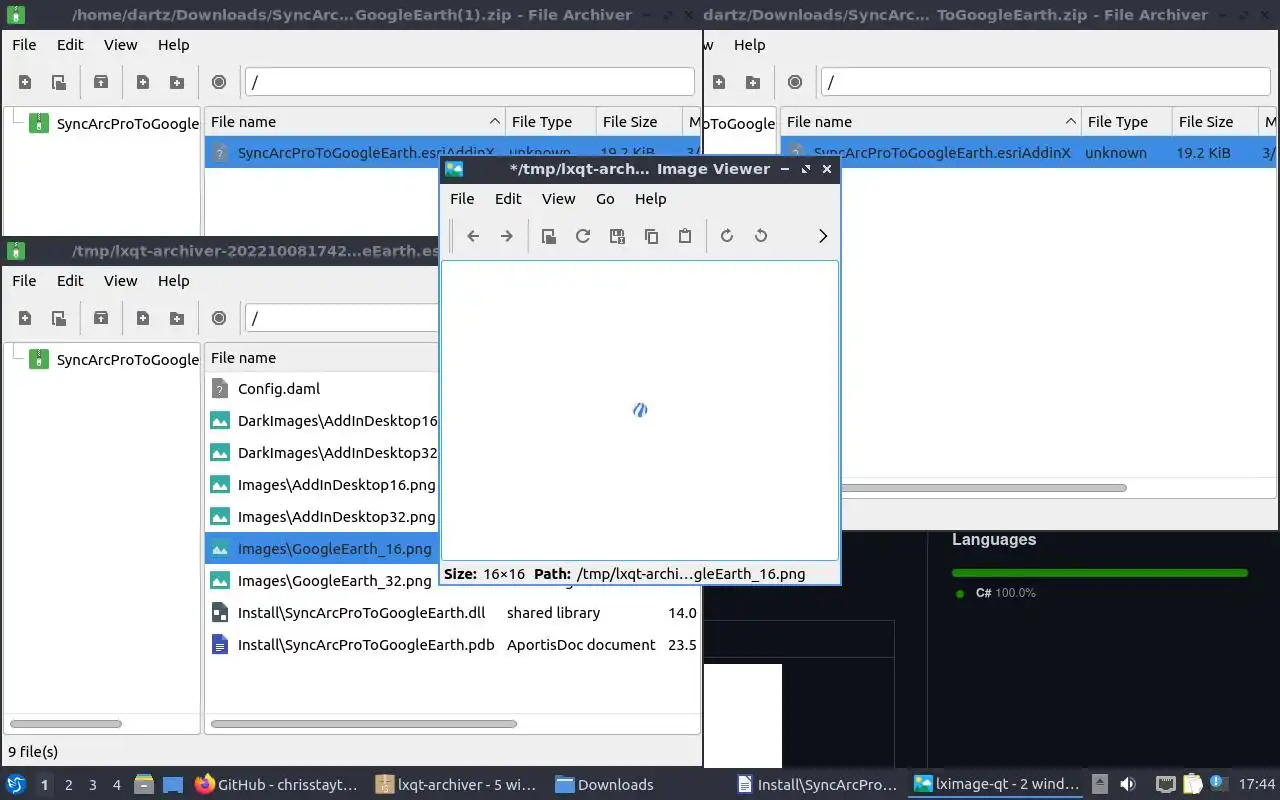
Task: Click Add folder icon in ToGoogleEarth.zip window
Action: [753, 82]
